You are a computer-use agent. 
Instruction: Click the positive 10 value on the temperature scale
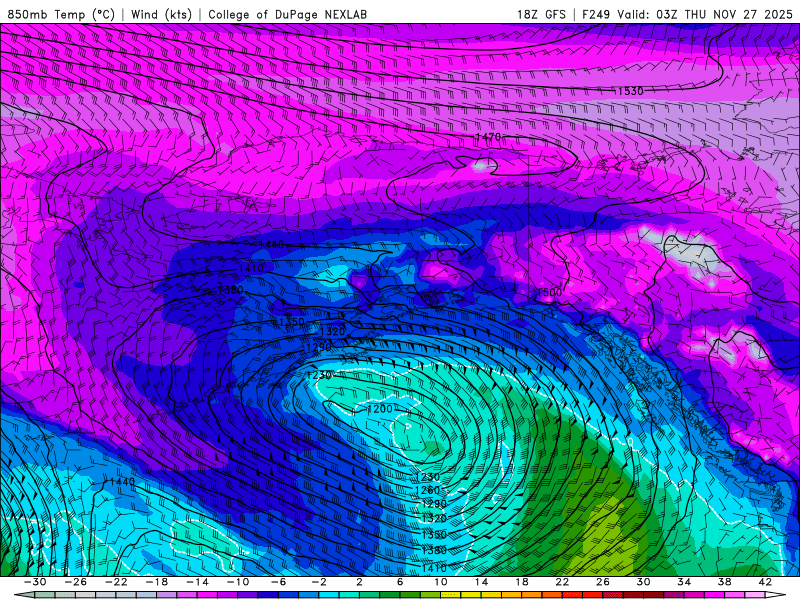coord(441,582)
